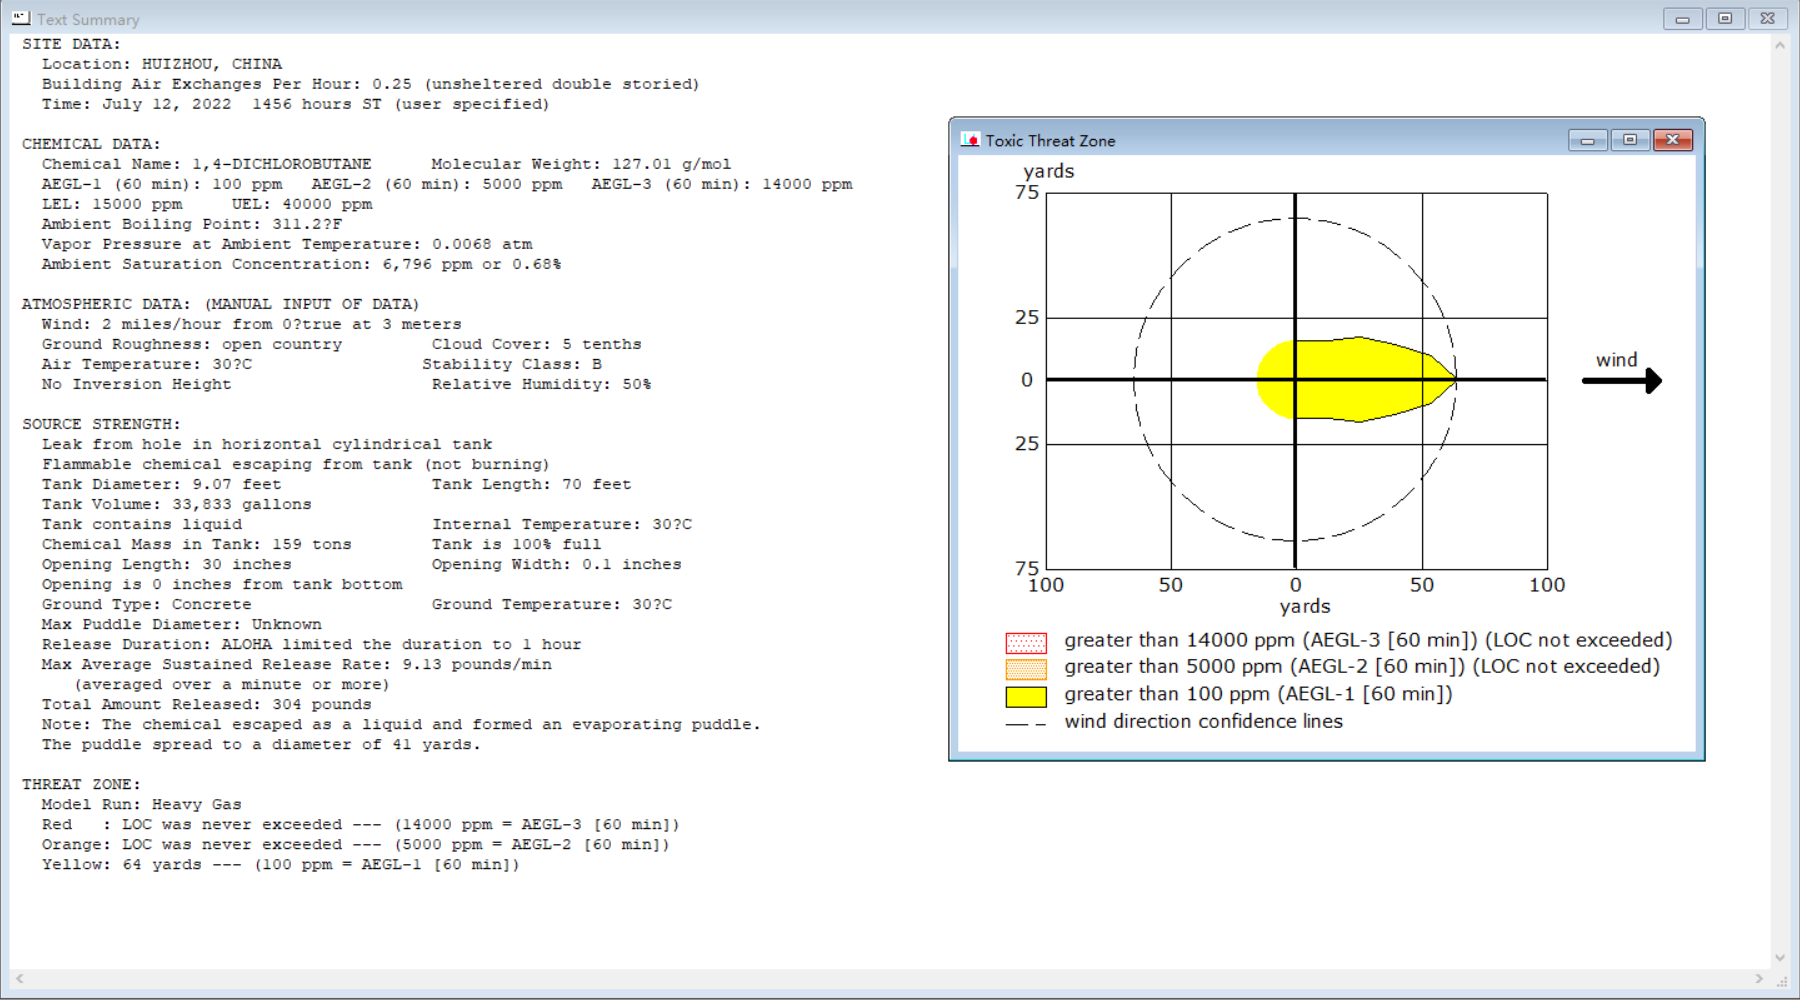Viewport: 1800px width, 1000px height.
Task: Click the black wind direction arrow
Action: (1622, 380)
